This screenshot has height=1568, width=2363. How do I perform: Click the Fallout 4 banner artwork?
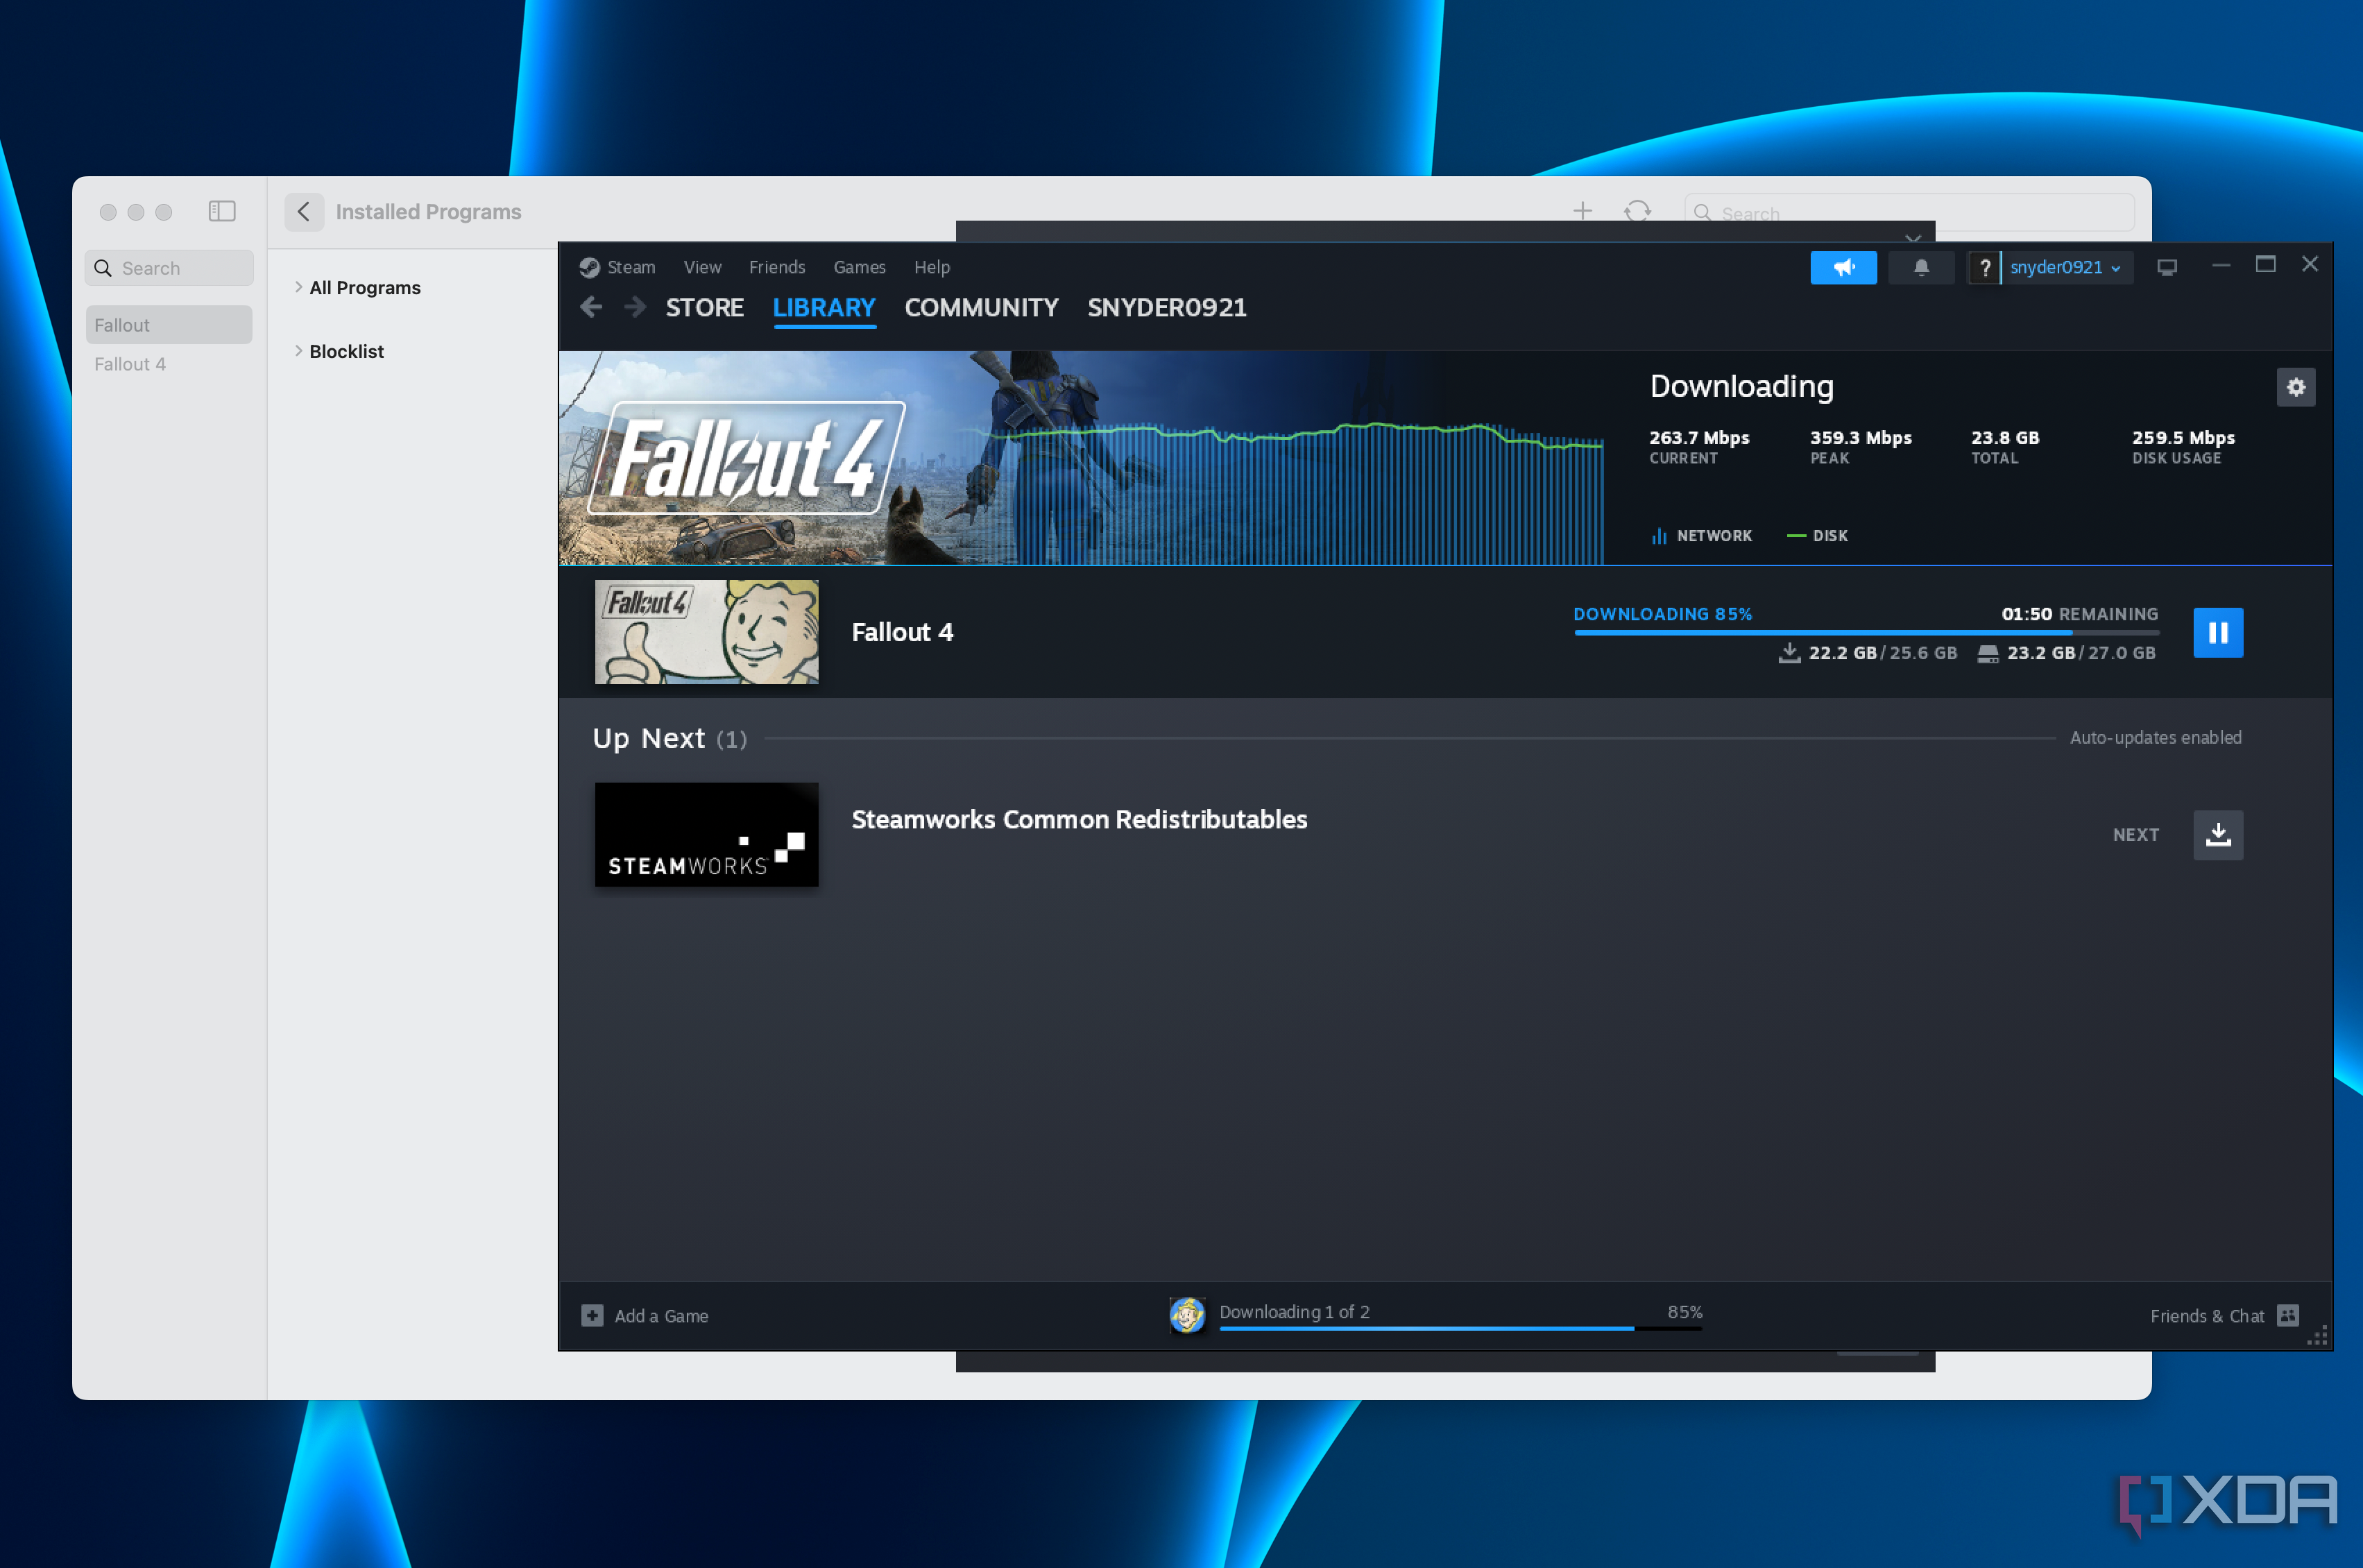(x=1081, y=457)
